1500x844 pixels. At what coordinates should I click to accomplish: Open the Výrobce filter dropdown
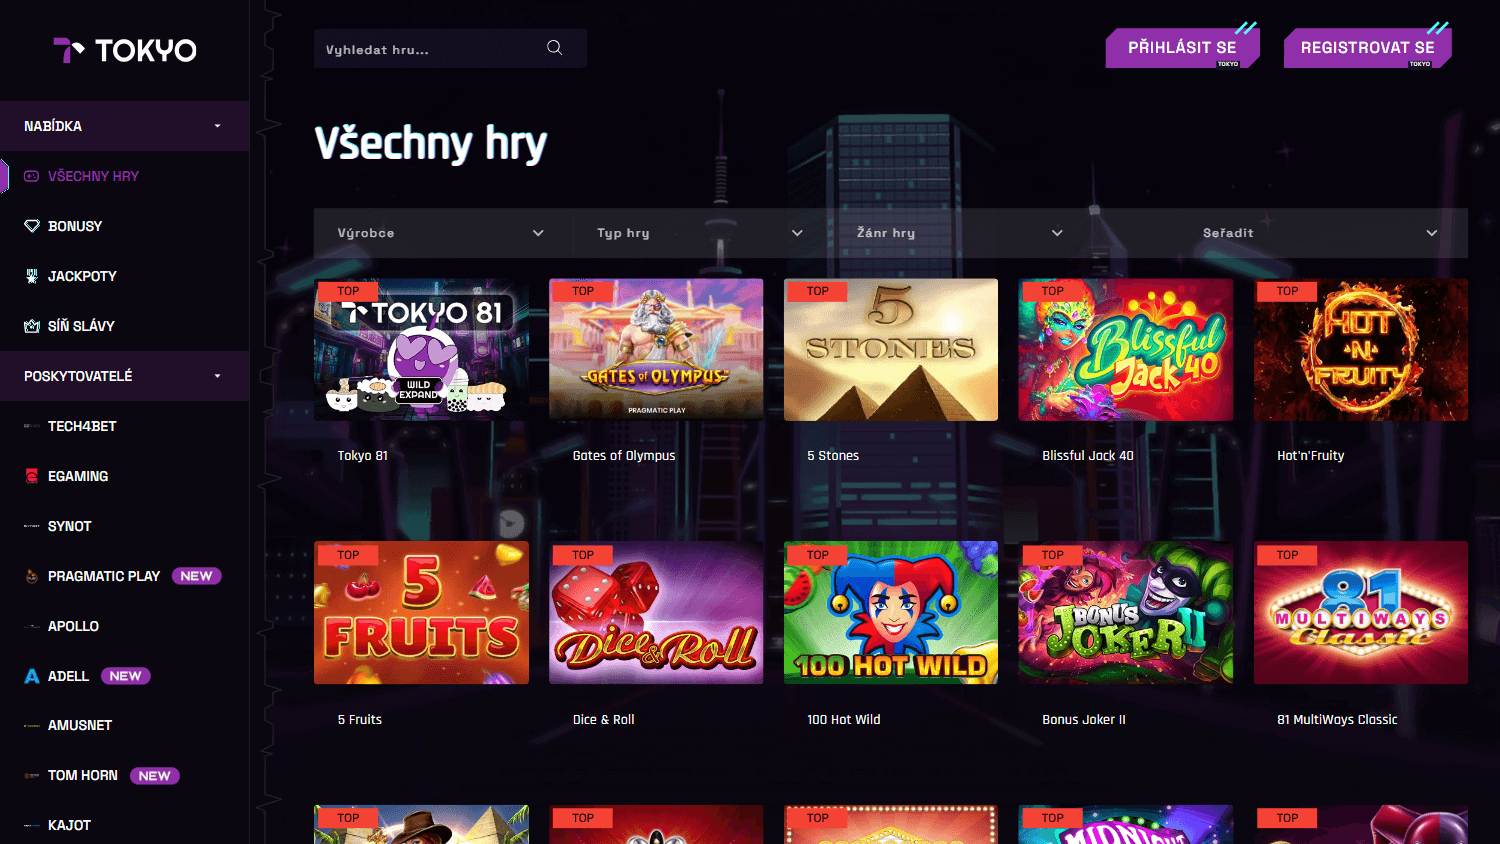tap(442, 233)
